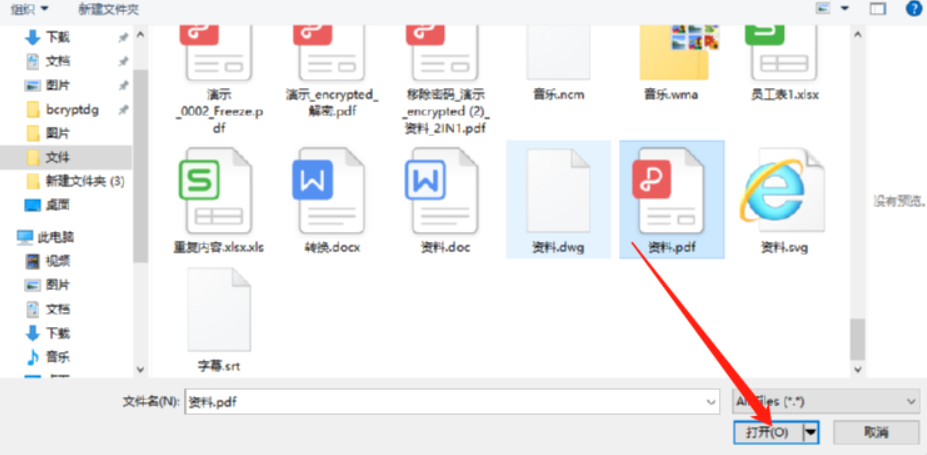Click the 打开(O) button
Image resolution: width=927 pixels, height=455 pixels.
[x=768, y=433]
